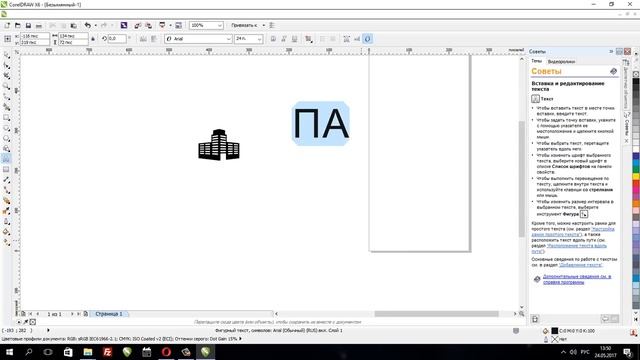Viewport: 640px width, 360px height.
Task: Select the Color Eyedropper tool
Action: (7, 211)
